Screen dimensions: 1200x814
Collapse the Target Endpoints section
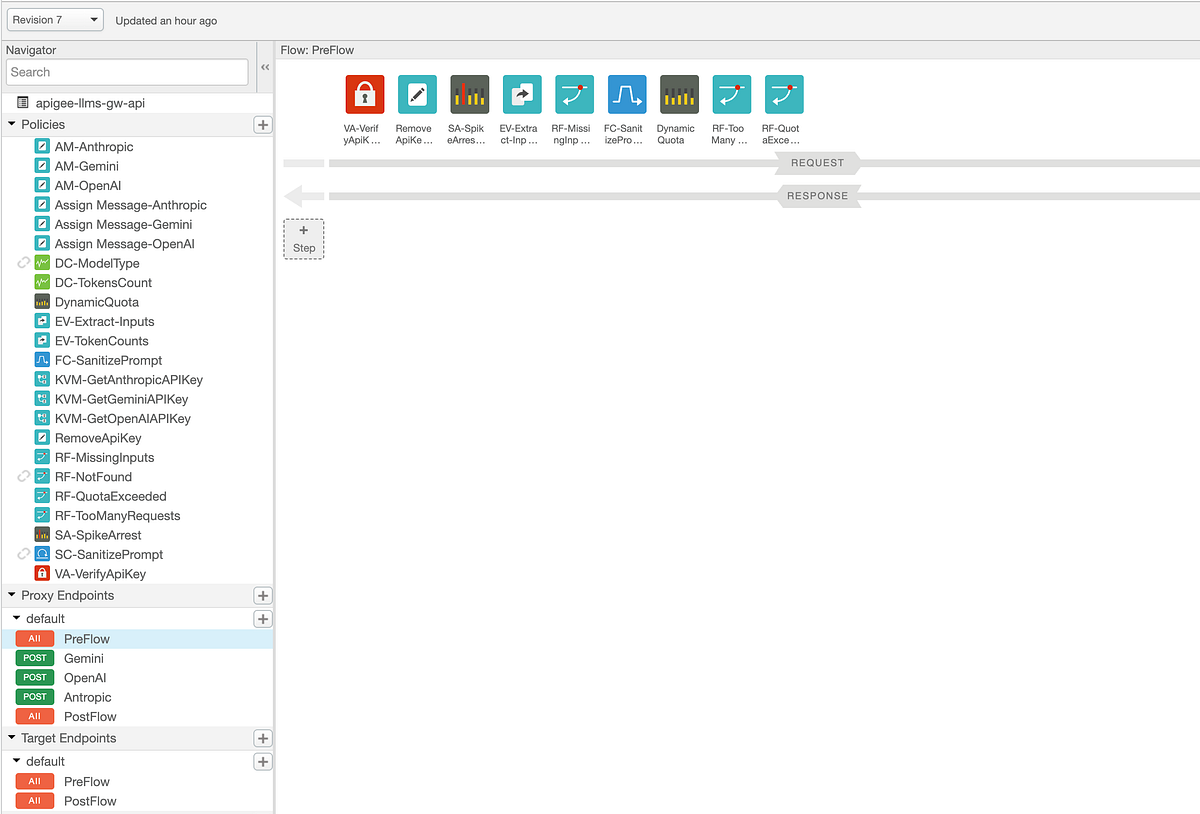pyautogui.click(x=12, y=739)
